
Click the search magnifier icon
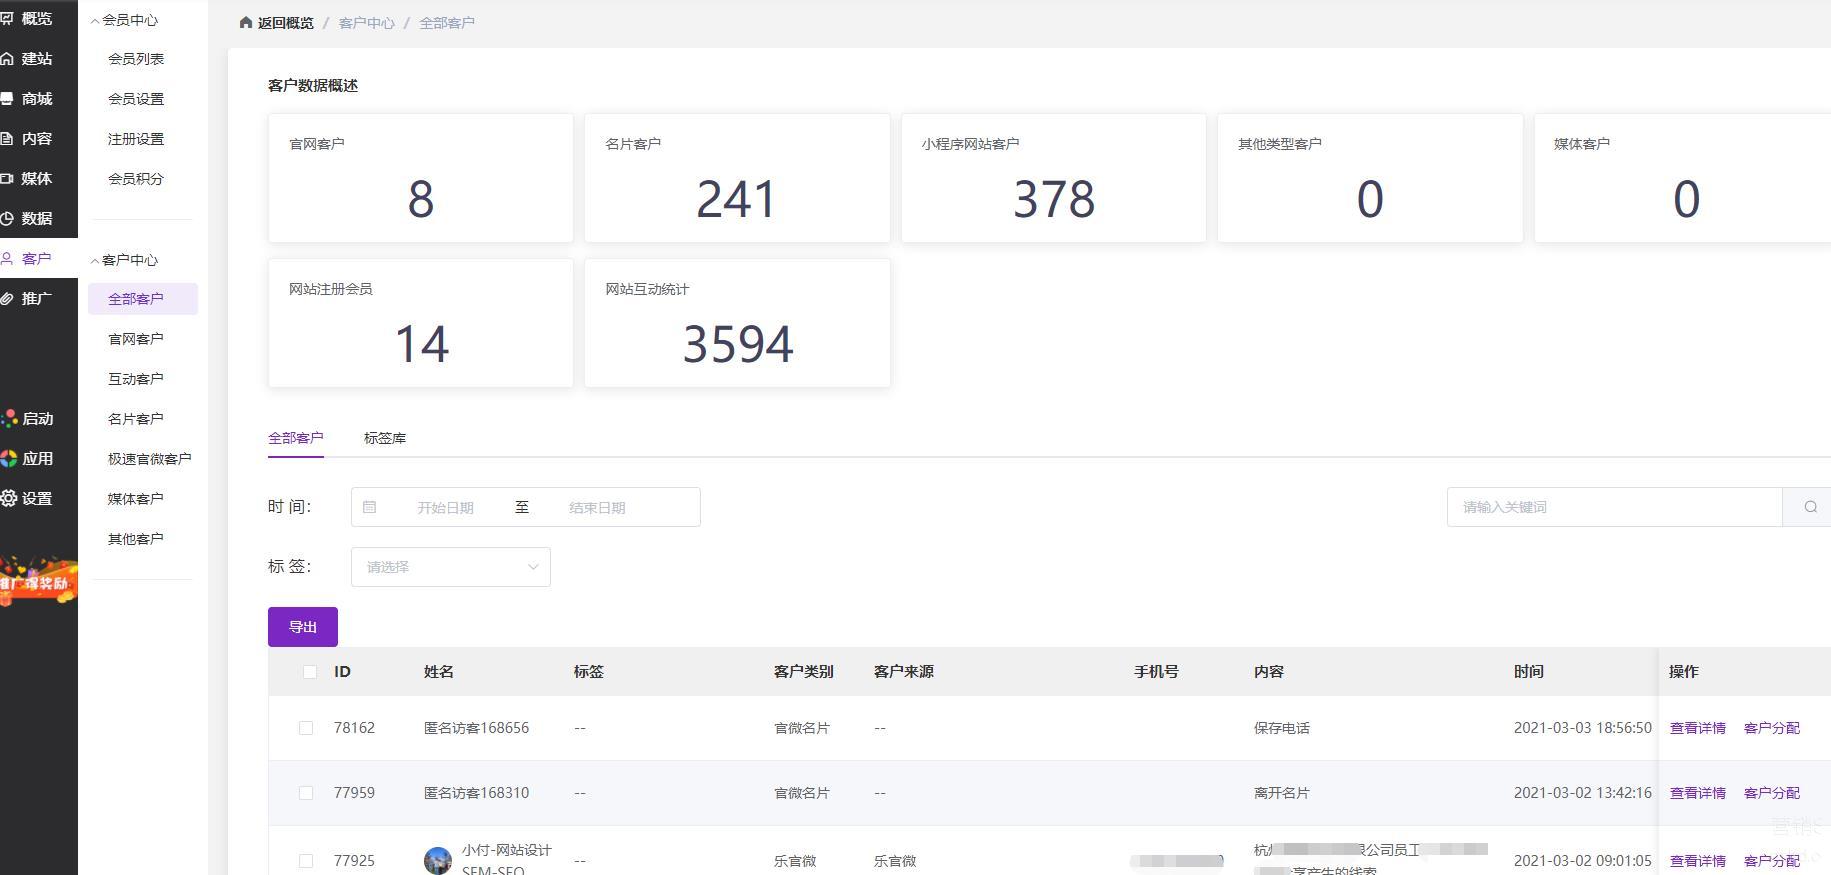[1810, 507]
